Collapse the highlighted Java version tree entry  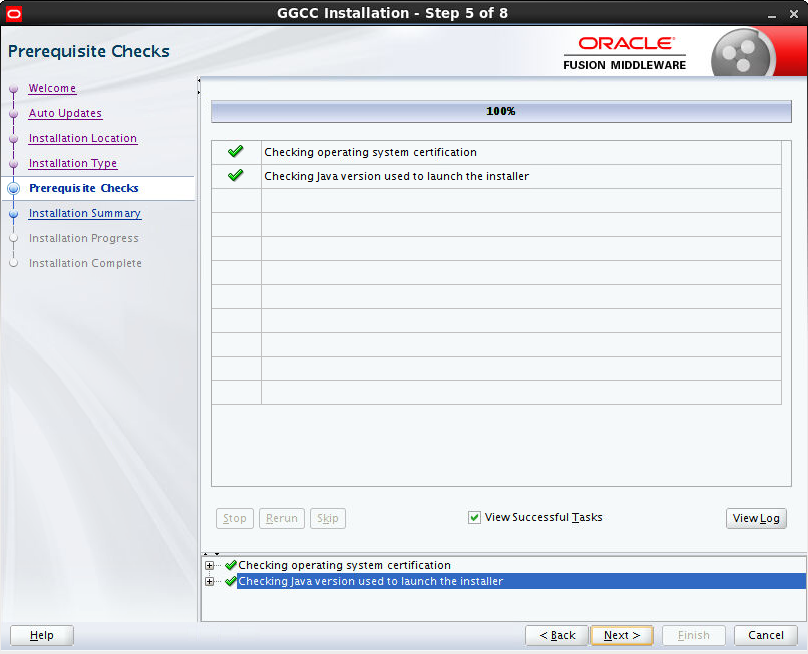tap(209, 581)
